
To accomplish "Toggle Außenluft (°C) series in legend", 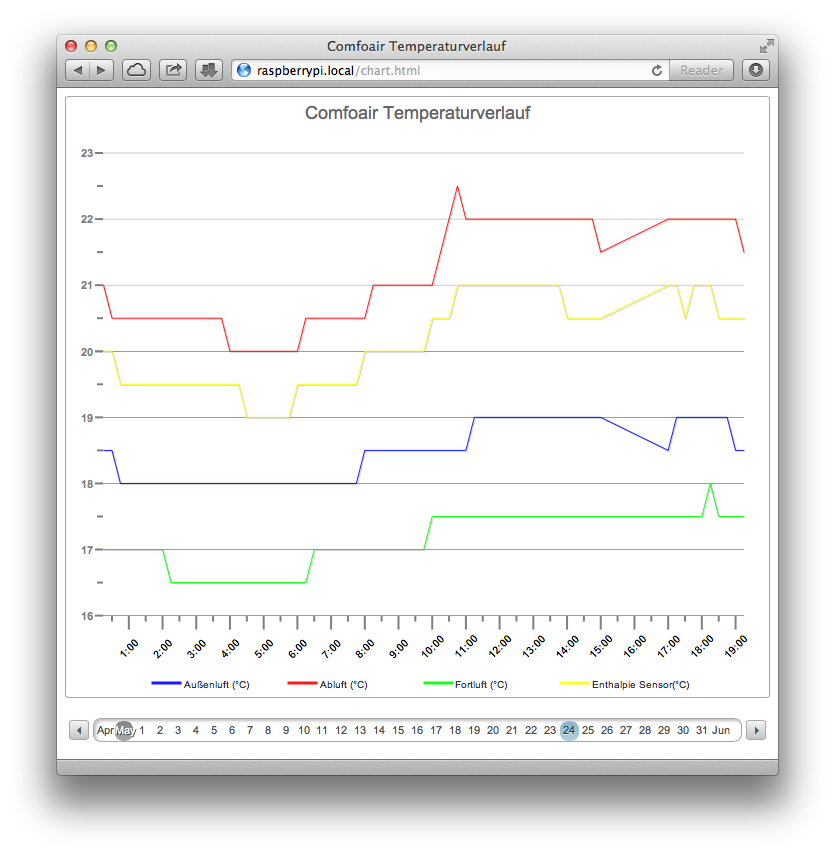I will [x=200, y=685].
